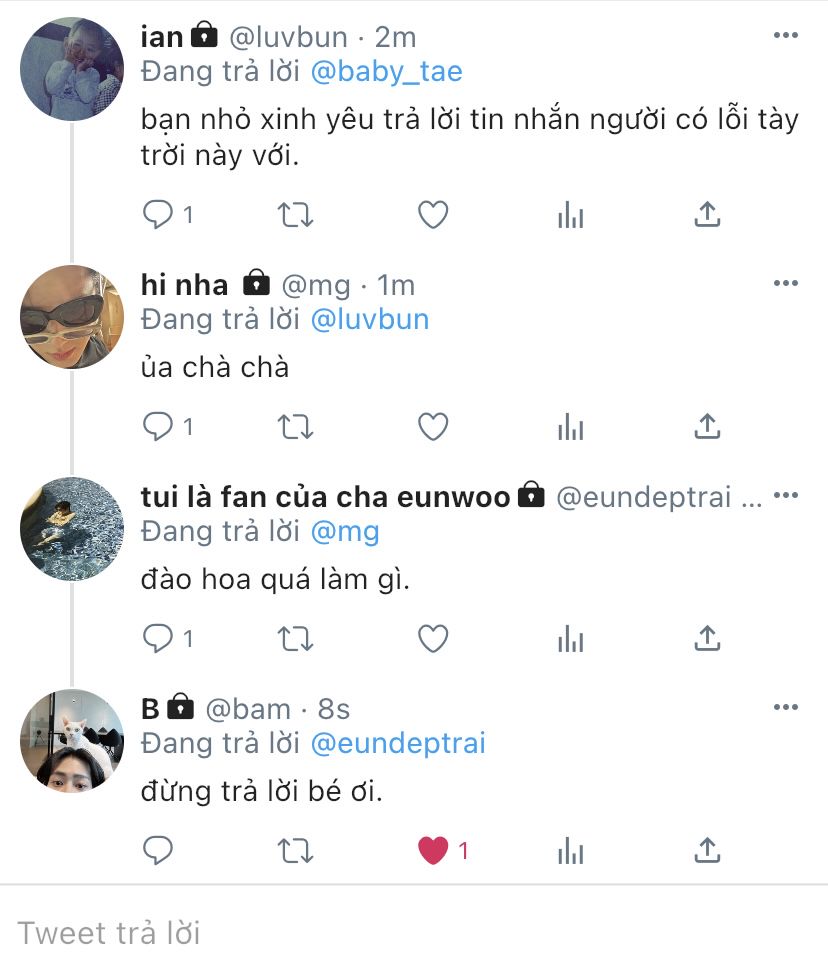This screenshot has height=964, width=828.
Task: Open more options for ian's tweet
Action: [786, 35]
